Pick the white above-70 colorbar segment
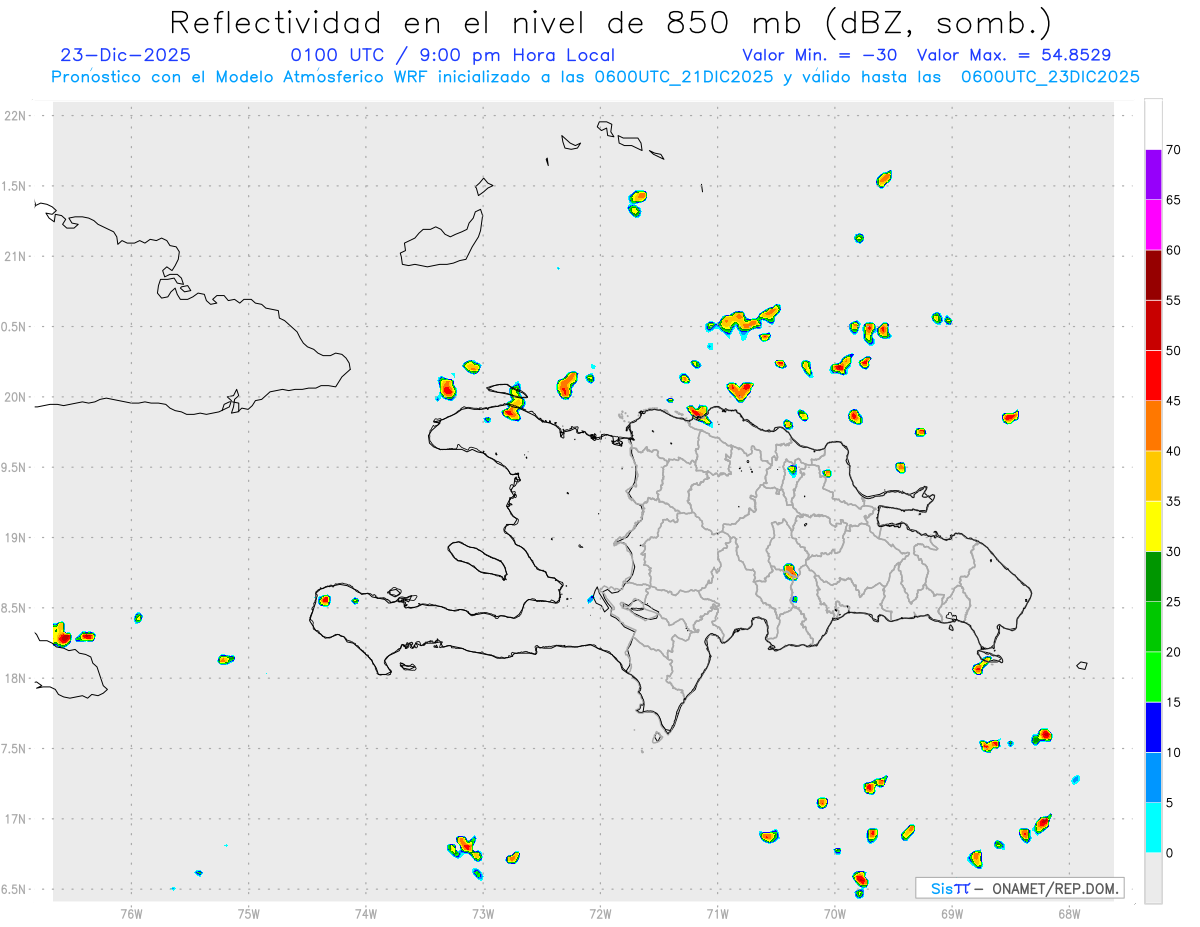Image resolution: width=1200 pixels, height=927 pixels. 1153,124
